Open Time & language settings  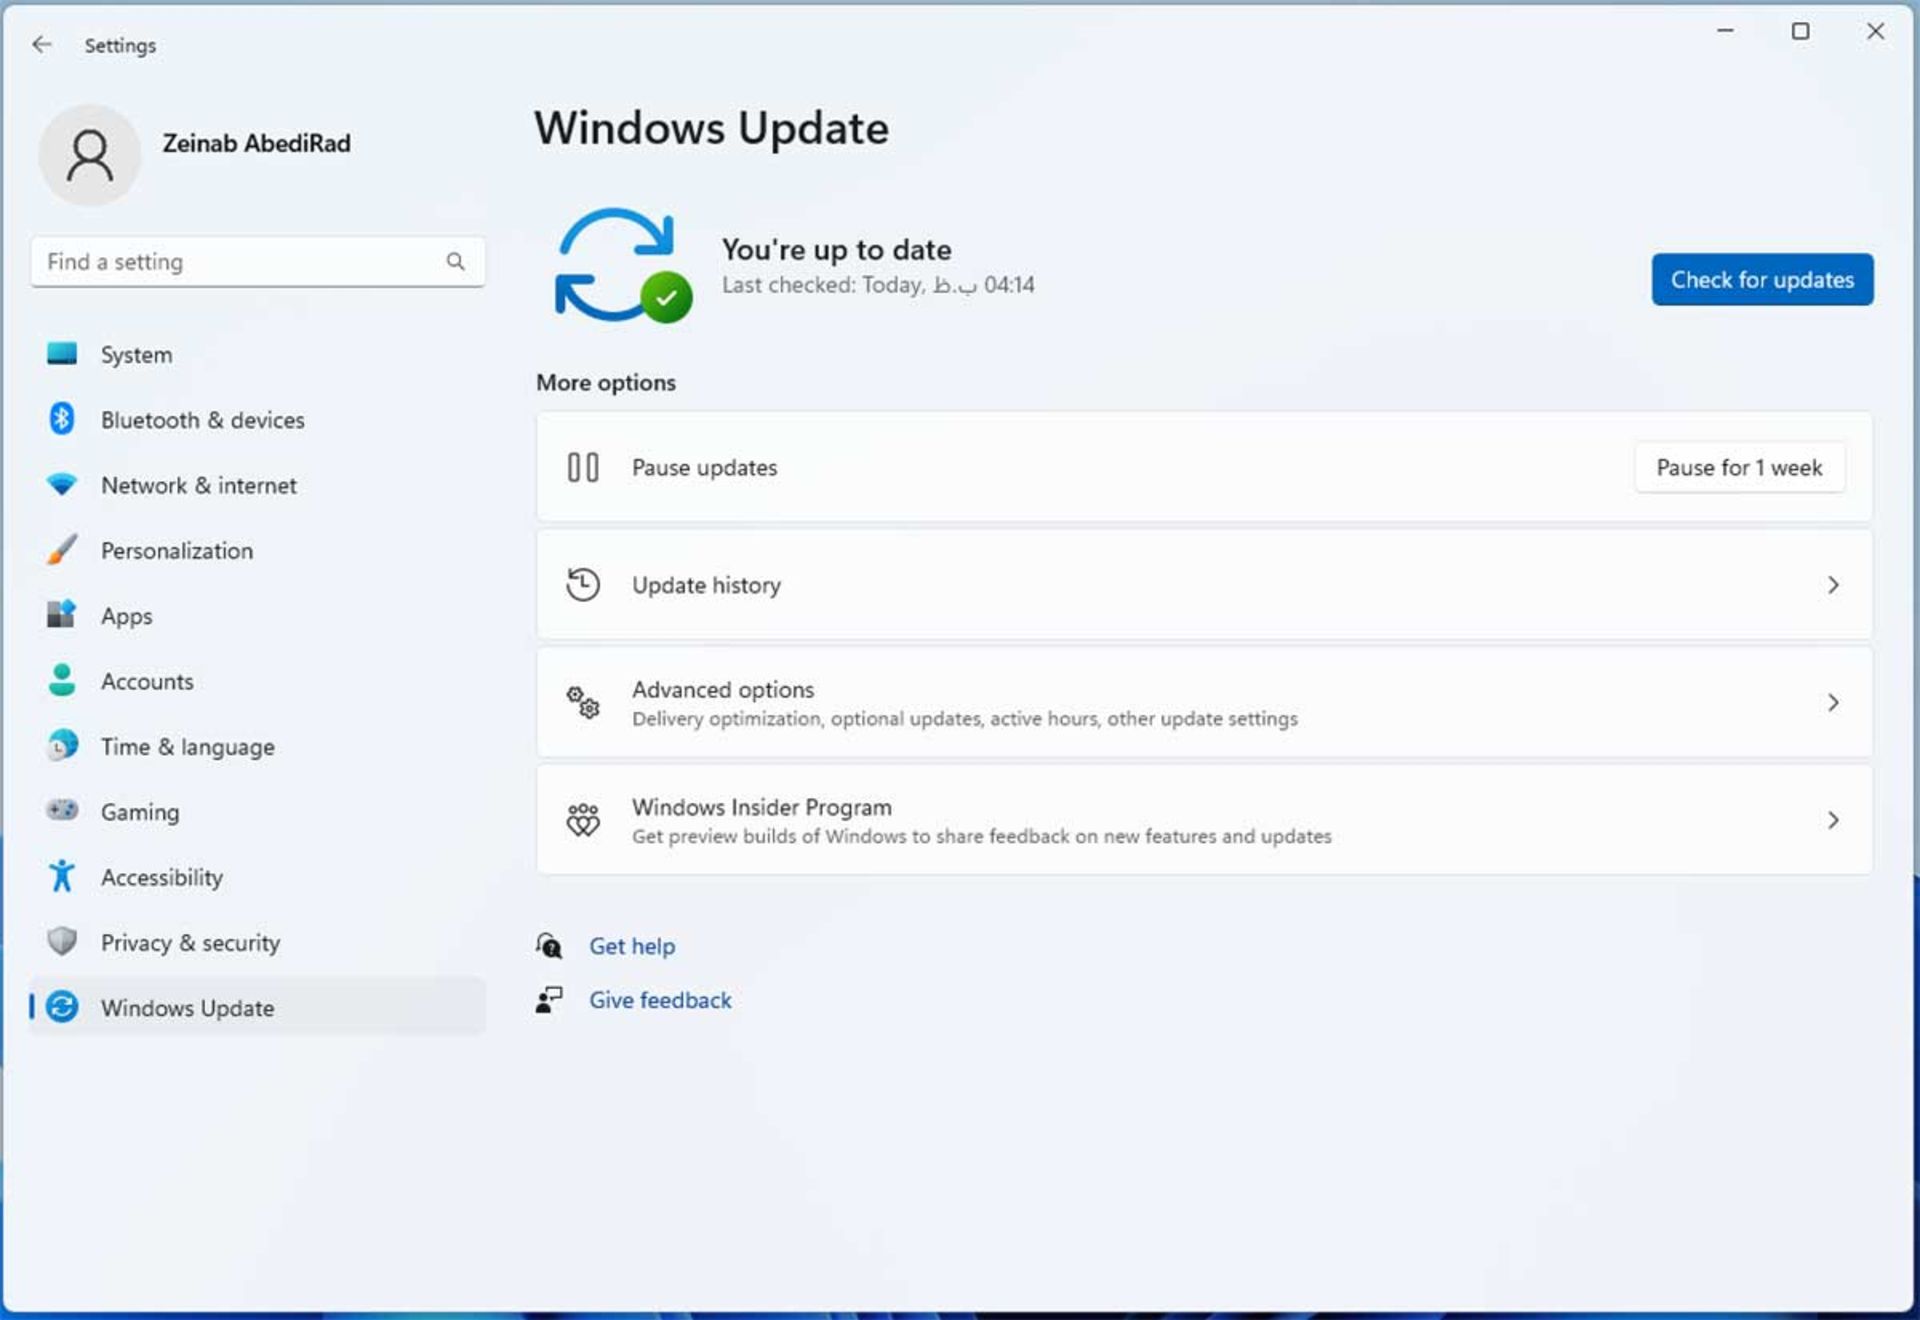(187, 747)
